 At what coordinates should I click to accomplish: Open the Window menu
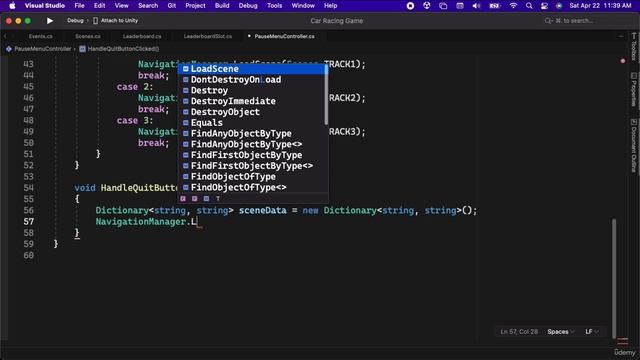pyautogui.click(x=303, y=6)
